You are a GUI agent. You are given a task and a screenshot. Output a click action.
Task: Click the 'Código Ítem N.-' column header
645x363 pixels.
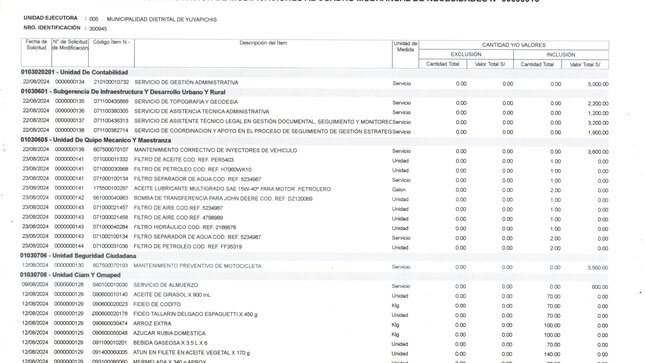pyautogui.click(x=111, y=42)
